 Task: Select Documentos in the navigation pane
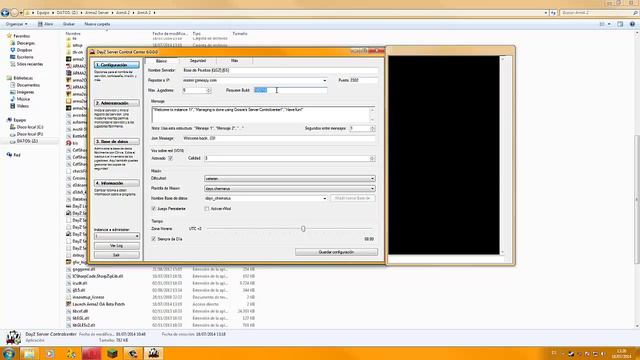(28, 85)
